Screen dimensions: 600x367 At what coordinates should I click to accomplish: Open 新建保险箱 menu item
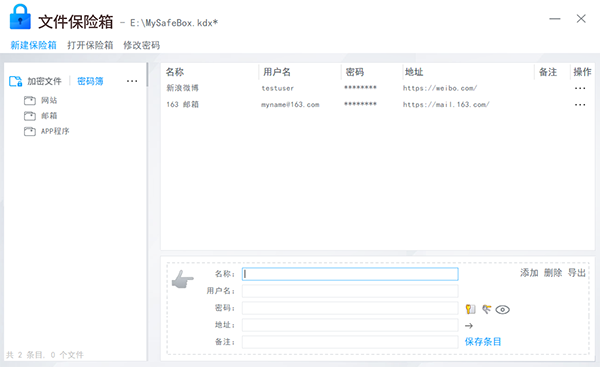33,45
